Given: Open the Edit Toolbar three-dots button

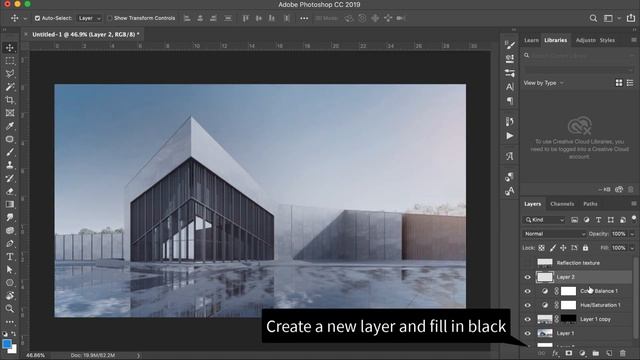Looking at the screenshot, I should pyautogui.click(x=10, y=322).
